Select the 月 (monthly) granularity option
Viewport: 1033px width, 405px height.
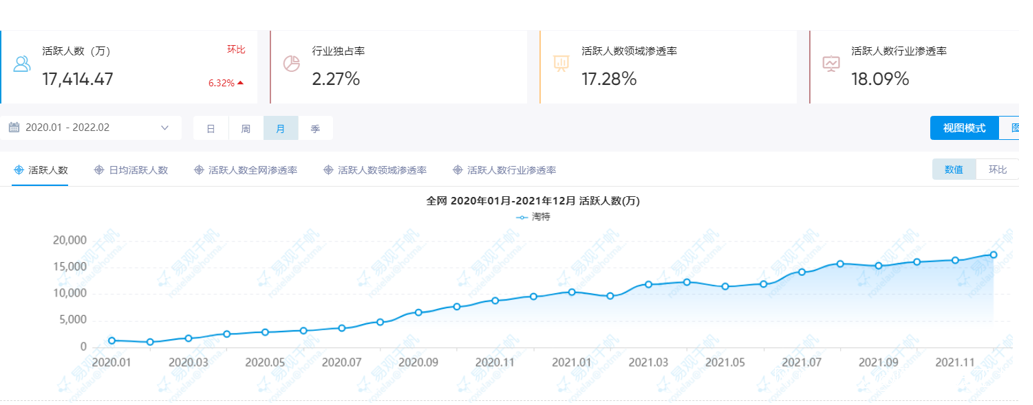[x=281, y=128]
